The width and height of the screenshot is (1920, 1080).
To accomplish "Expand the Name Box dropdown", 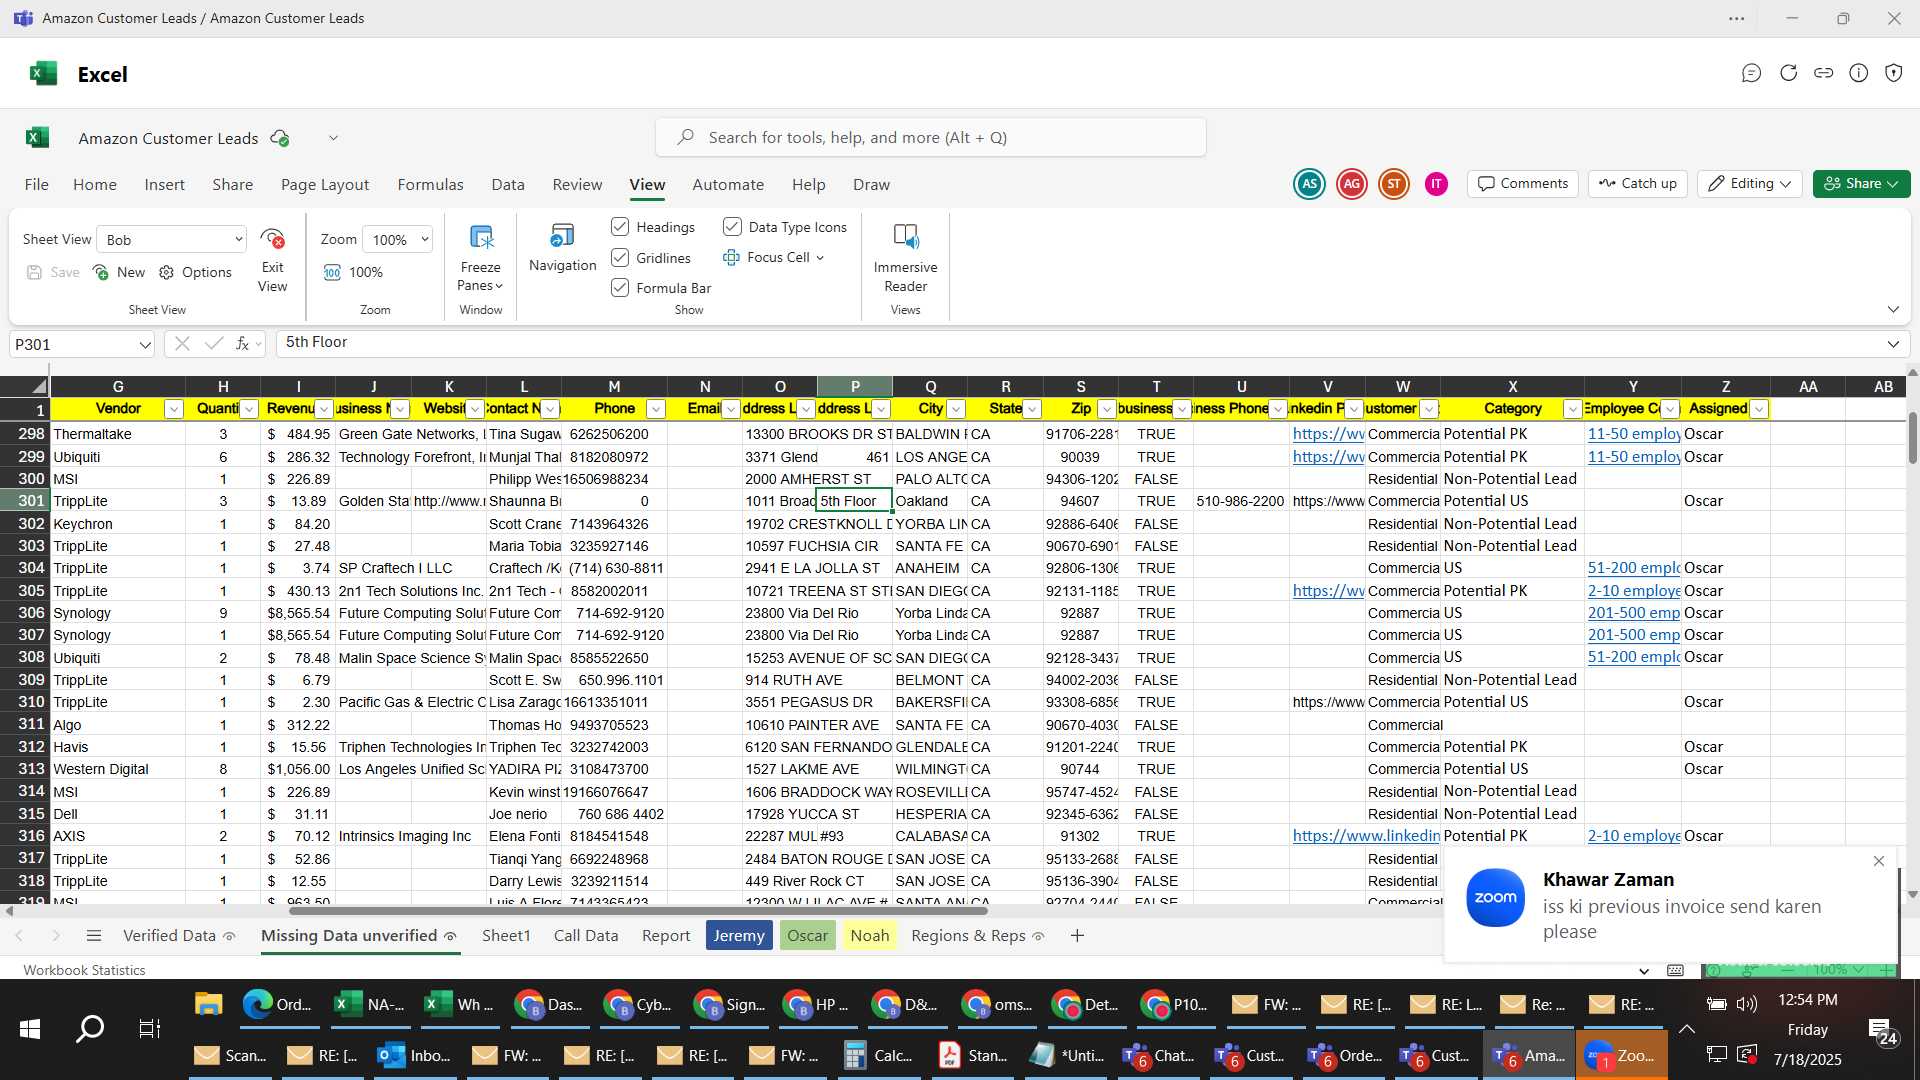I will [x=145, y=345].
